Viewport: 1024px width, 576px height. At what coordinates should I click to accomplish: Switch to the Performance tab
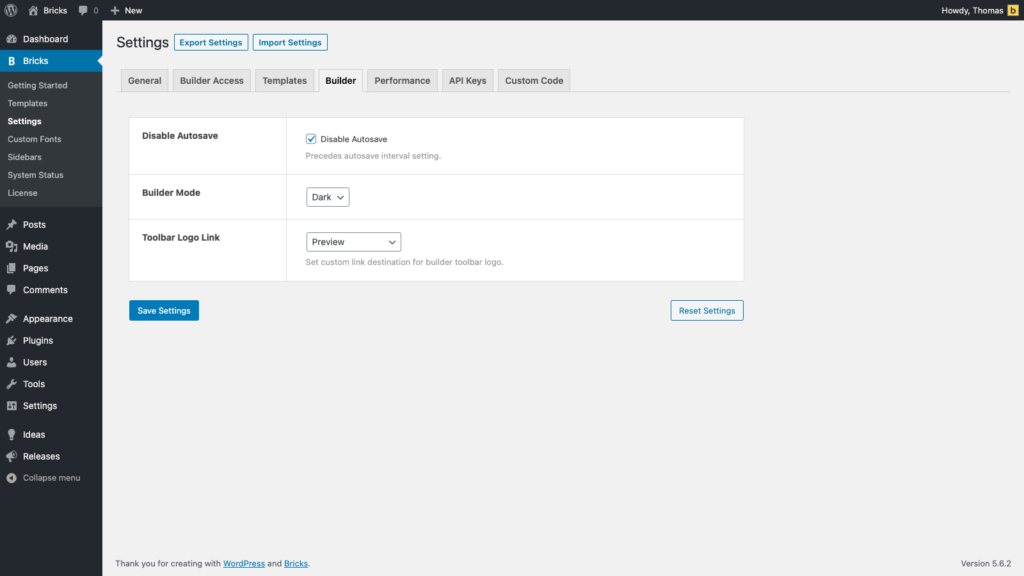(x=402, y=81)
